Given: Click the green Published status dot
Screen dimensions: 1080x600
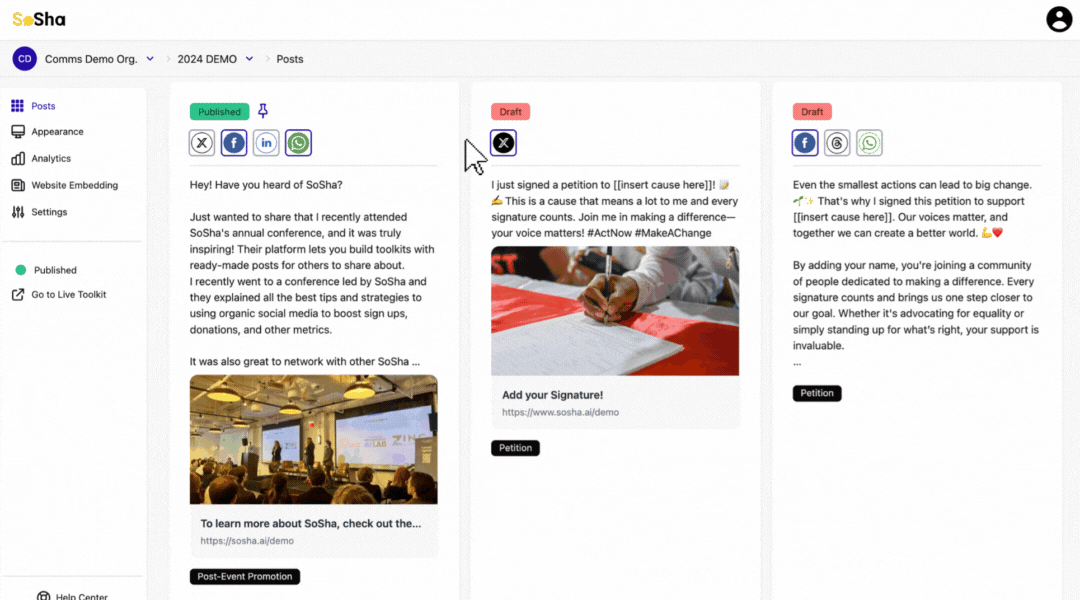Looking at the screenshot, I should 21,270.
